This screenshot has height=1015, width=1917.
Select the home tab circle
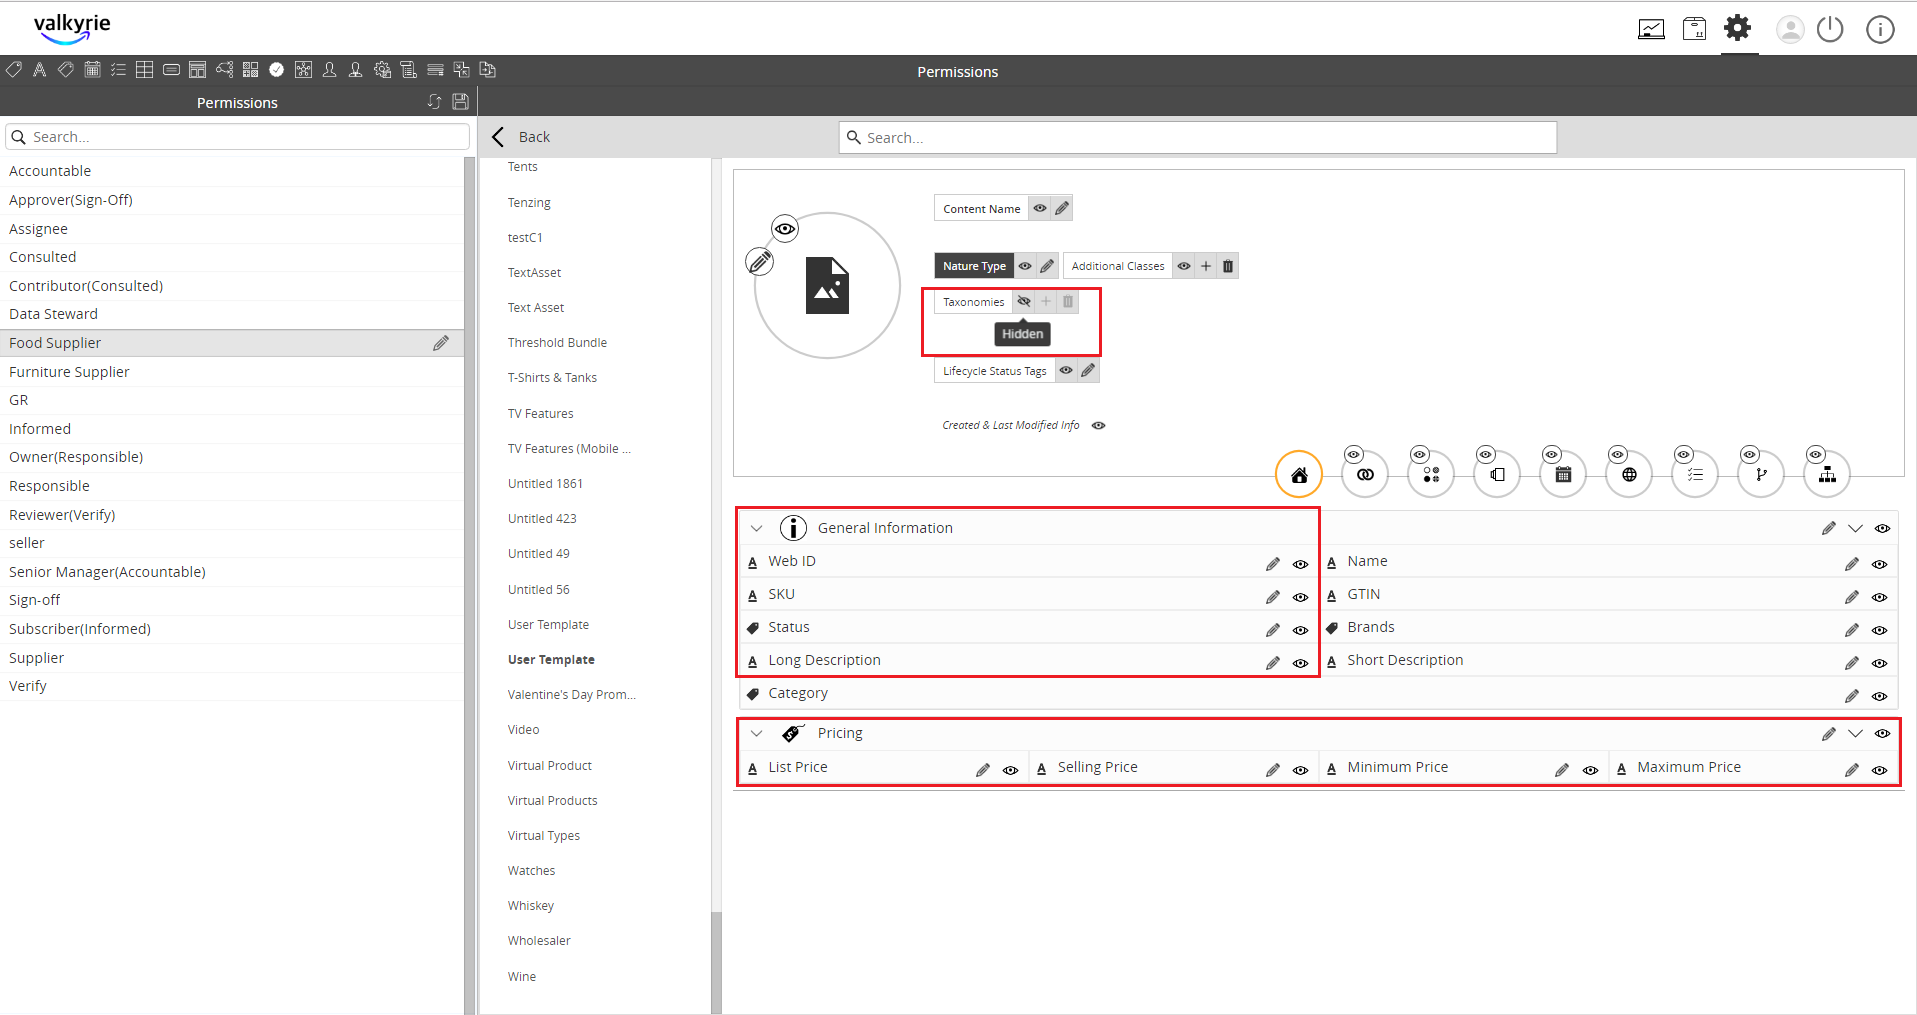pos(1299,475)
